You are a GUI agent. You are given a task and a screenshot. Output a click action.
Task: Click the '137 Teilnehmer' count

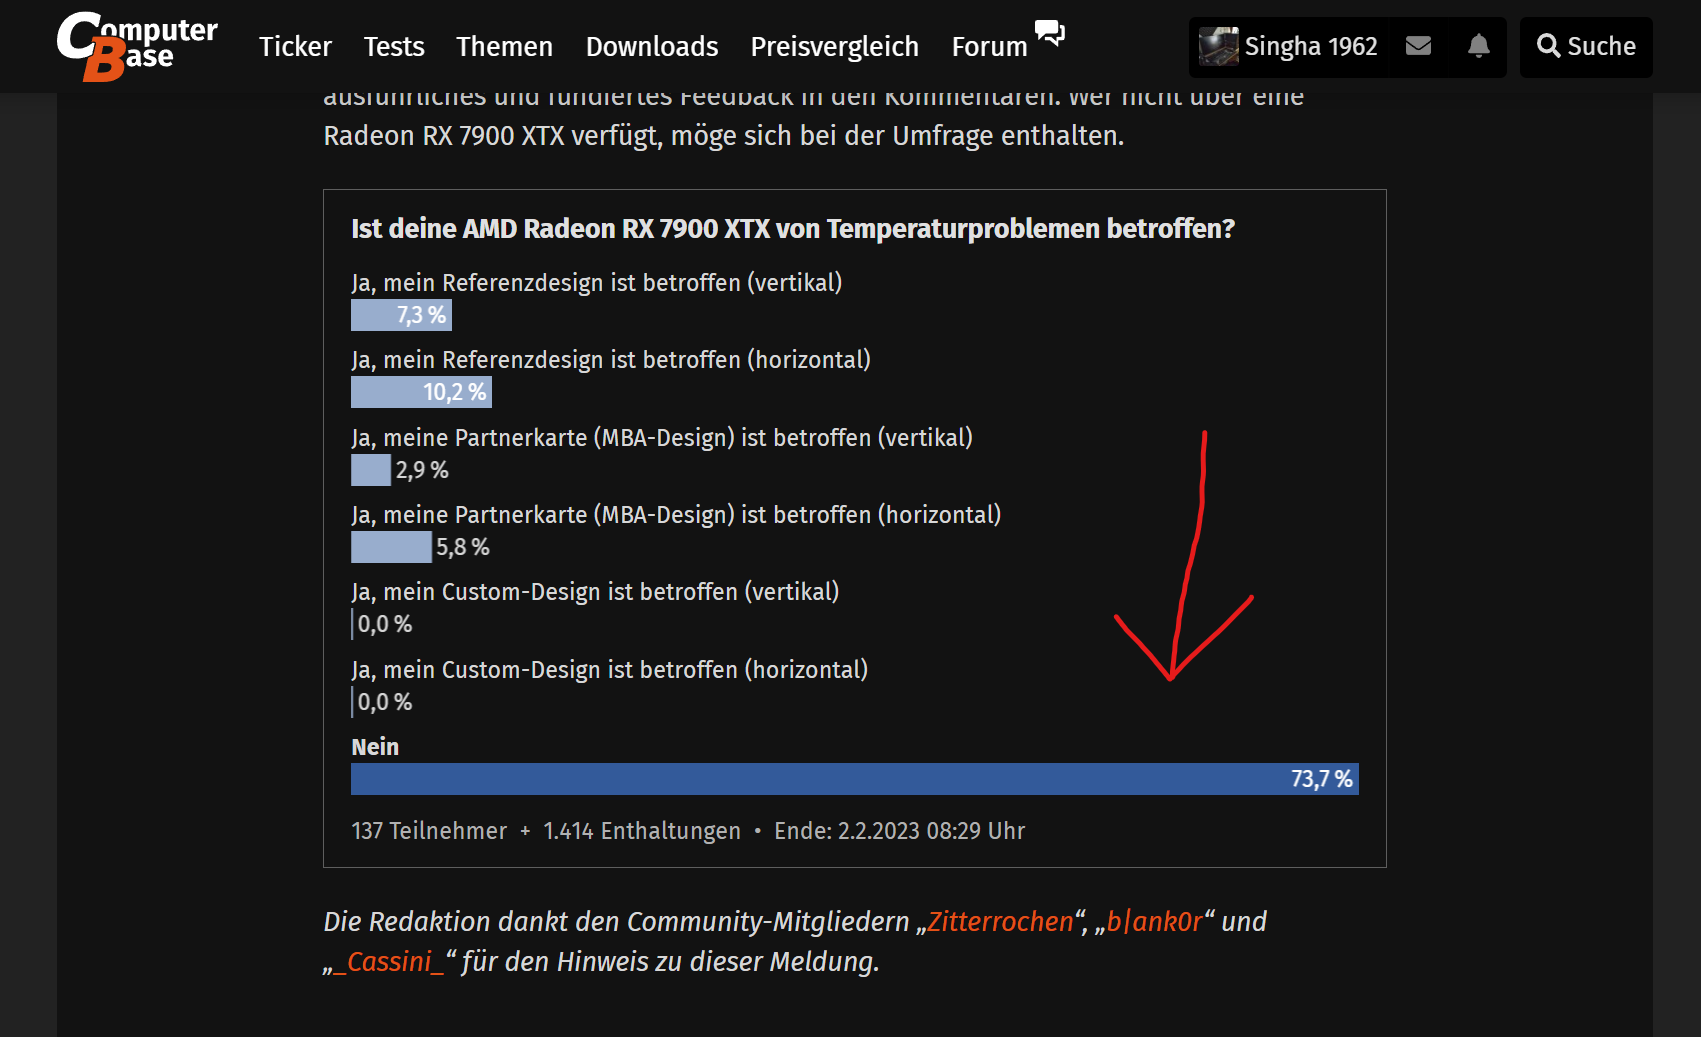pyautogui.click(x=429, y=831)
